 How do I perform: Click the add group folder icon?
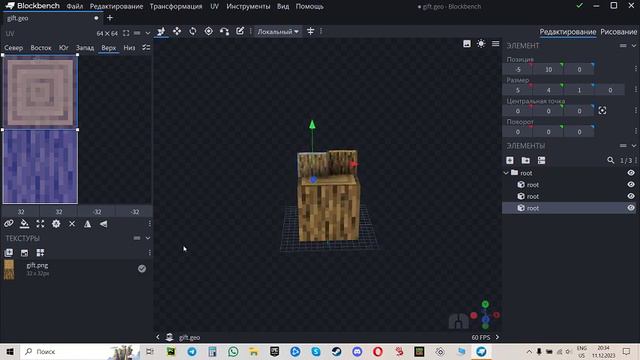(526, 160)
